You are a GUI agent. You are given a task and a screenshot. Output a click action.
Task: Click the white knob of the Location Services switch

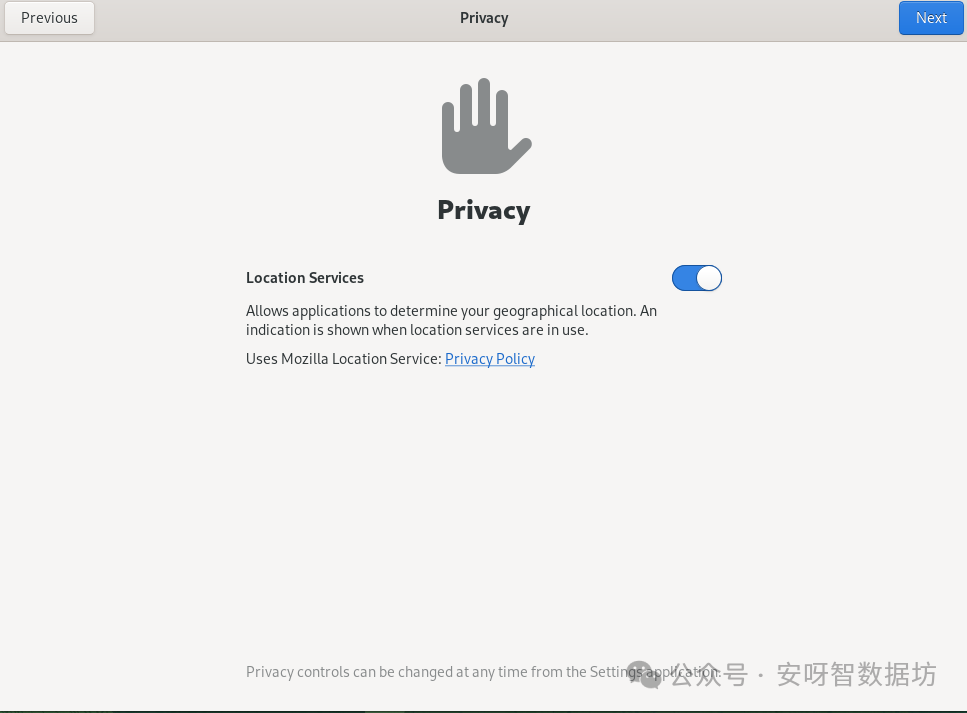[709, 278]
